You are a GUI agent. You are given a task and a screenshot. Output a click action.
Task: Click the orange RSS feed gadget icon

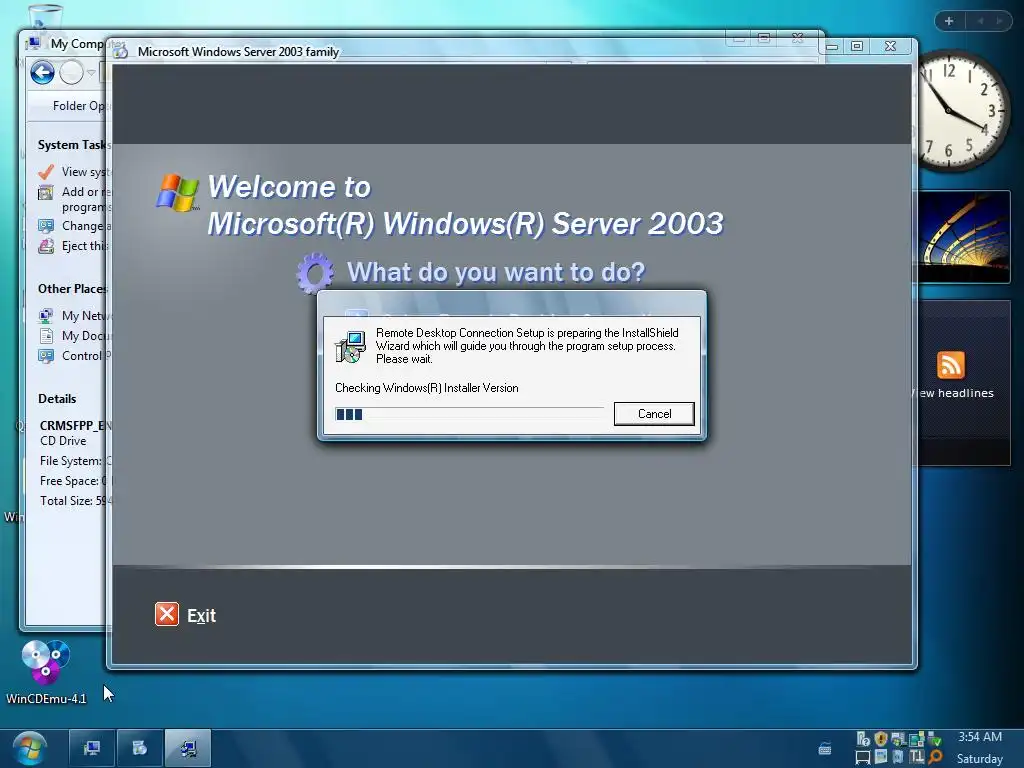tap(950, 364)
